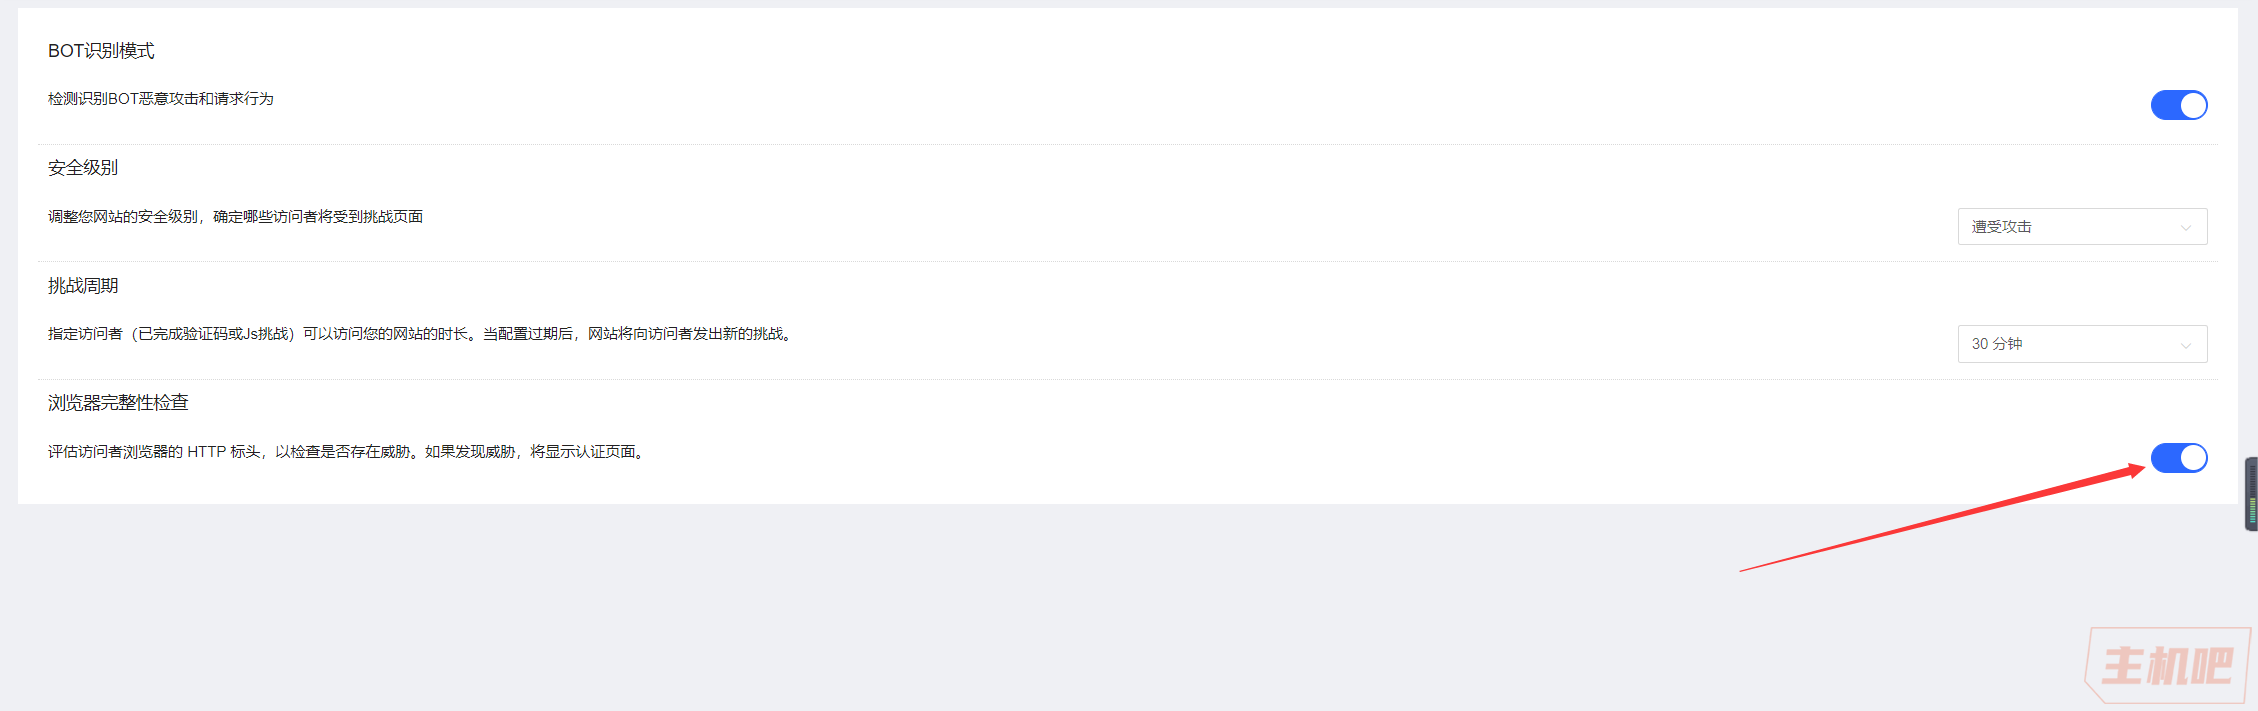Click description starting with 评估访问者浏览器
Image resolution: width=2258 pixels, height=711 pixels.
click(347, 452)
